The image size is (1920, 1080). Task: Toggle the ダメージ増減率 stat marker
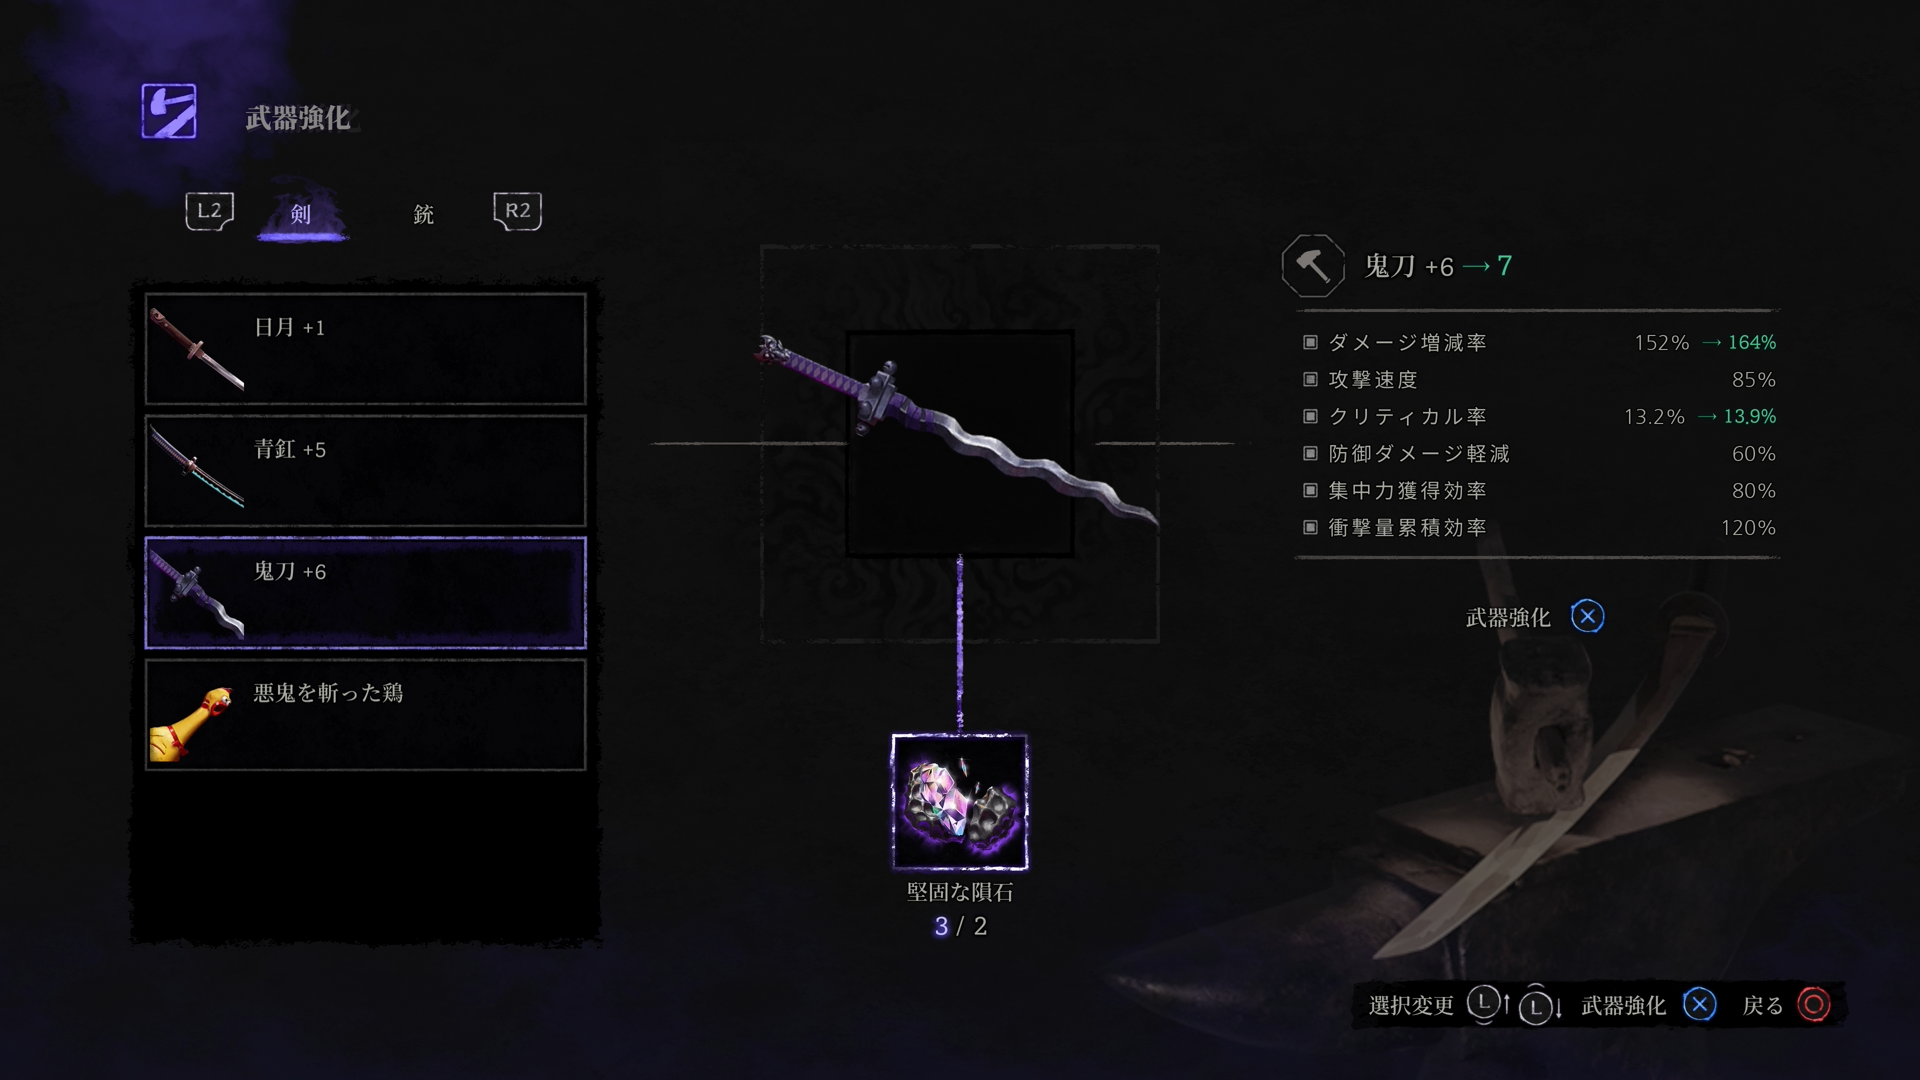tap(1310, 342)
